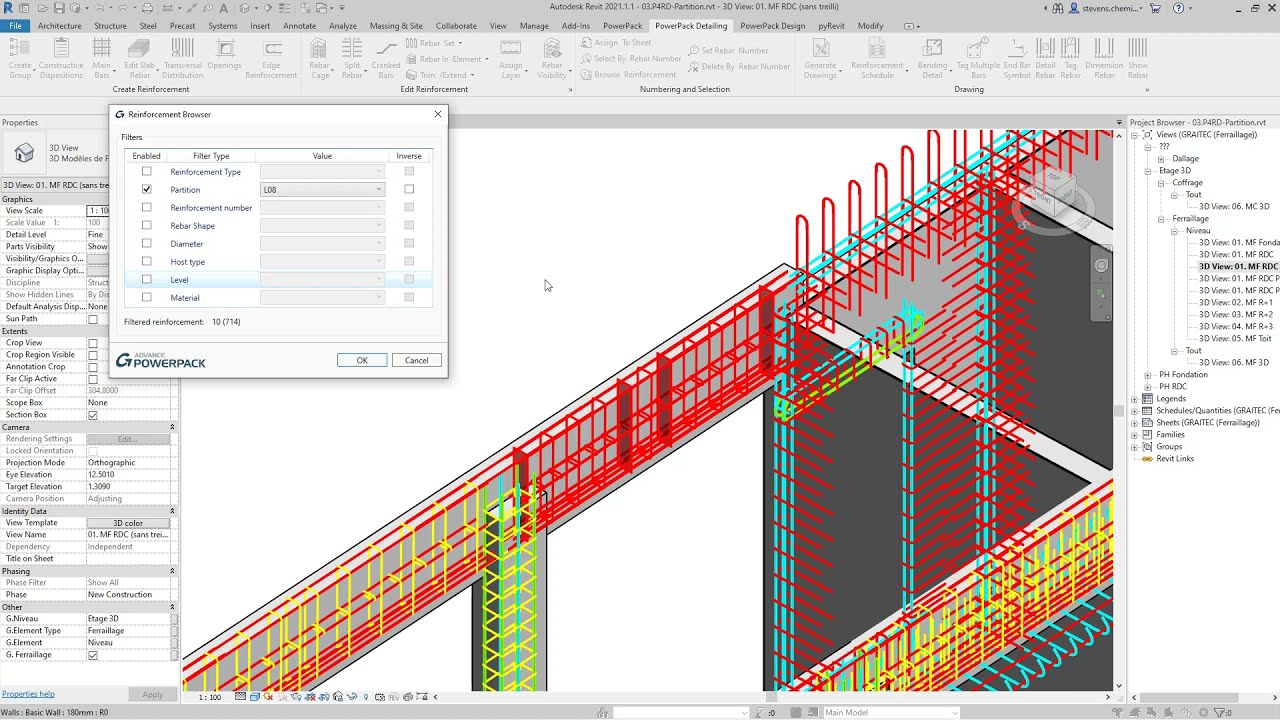Uncheck the Partition filter checkbox
Image resolution: width=1280 pixels, height=720 pixels.
(147, 190)
